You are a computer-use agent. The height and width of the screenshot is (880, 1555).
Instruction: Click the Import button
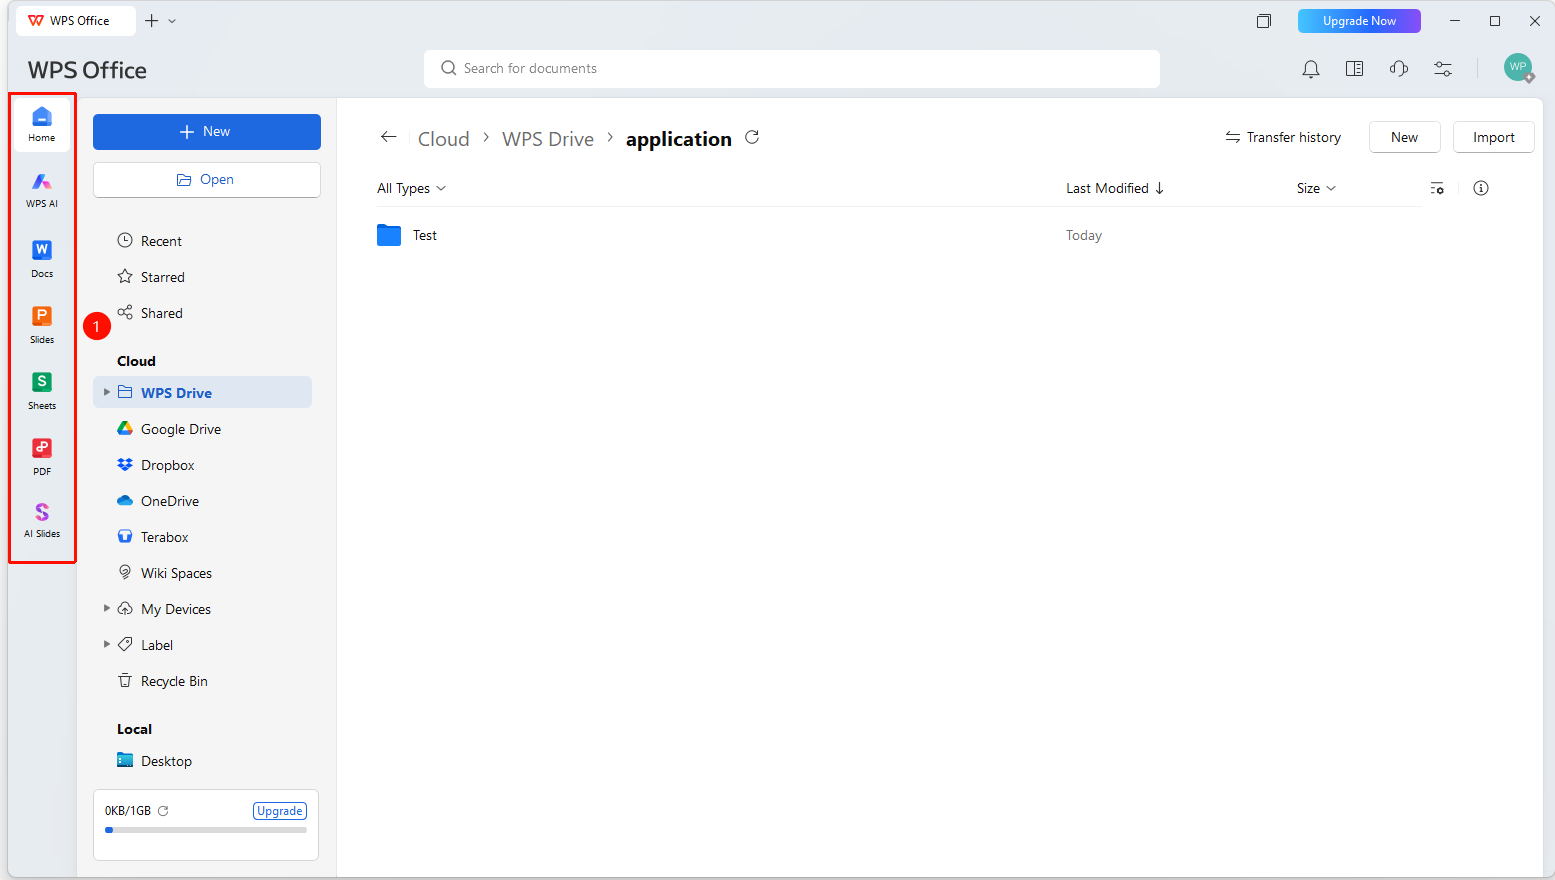(x=1493, y=137)
